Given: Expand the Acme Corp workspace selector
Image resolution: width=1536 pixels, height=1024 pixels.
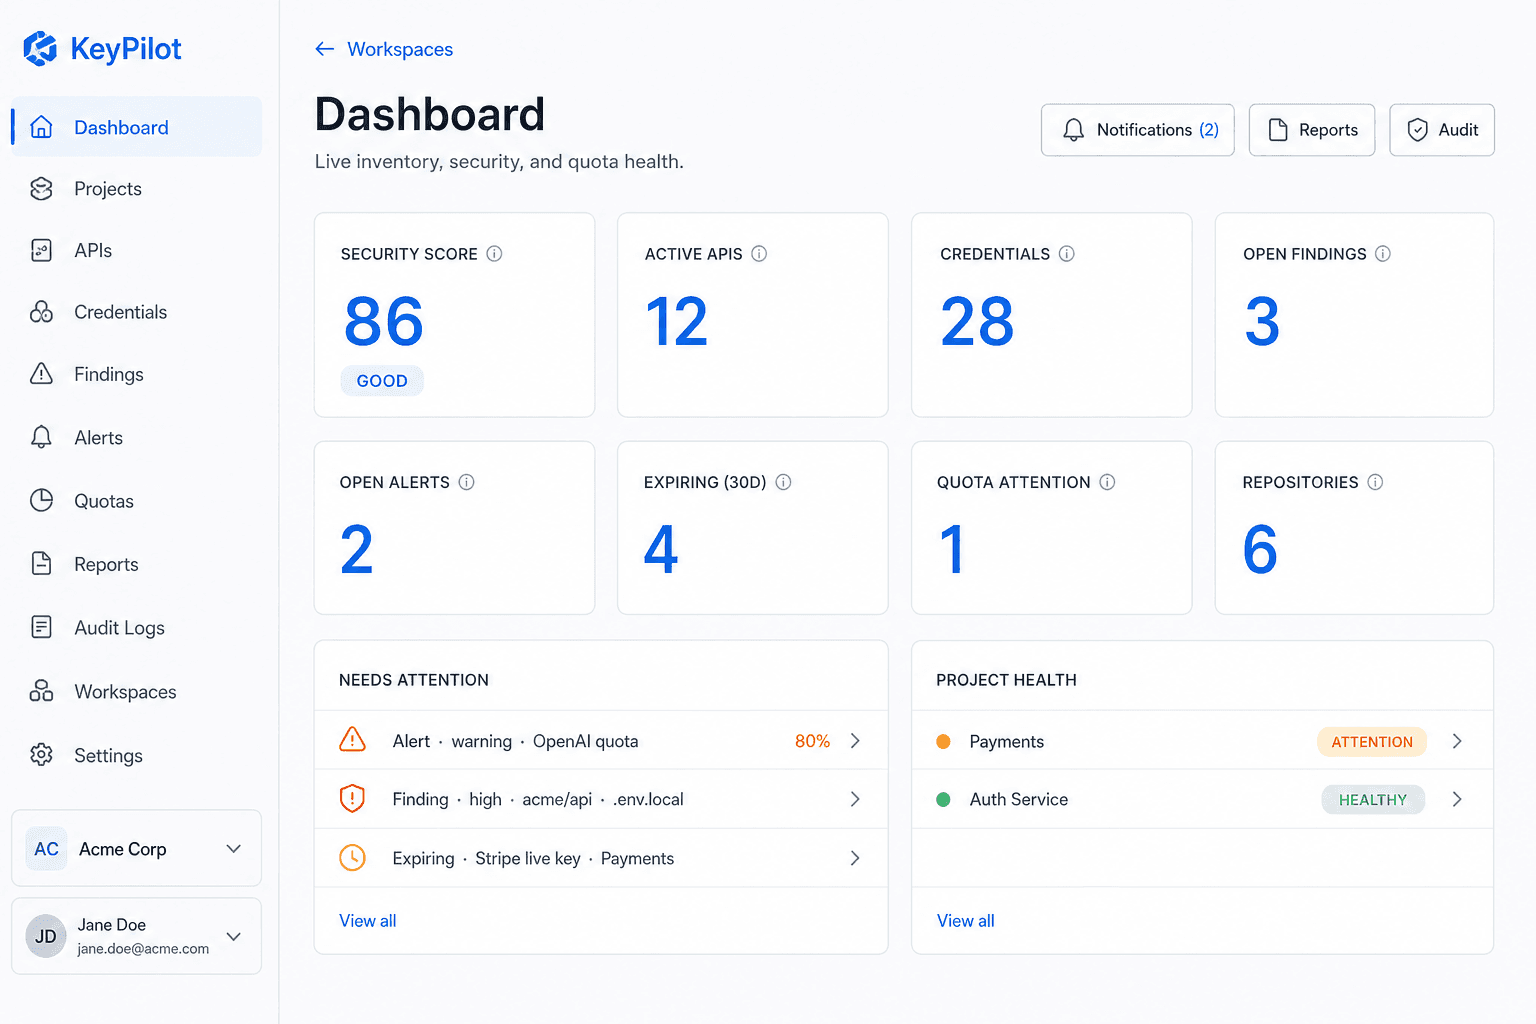Looking at the screenshot, I should point(137,848).
